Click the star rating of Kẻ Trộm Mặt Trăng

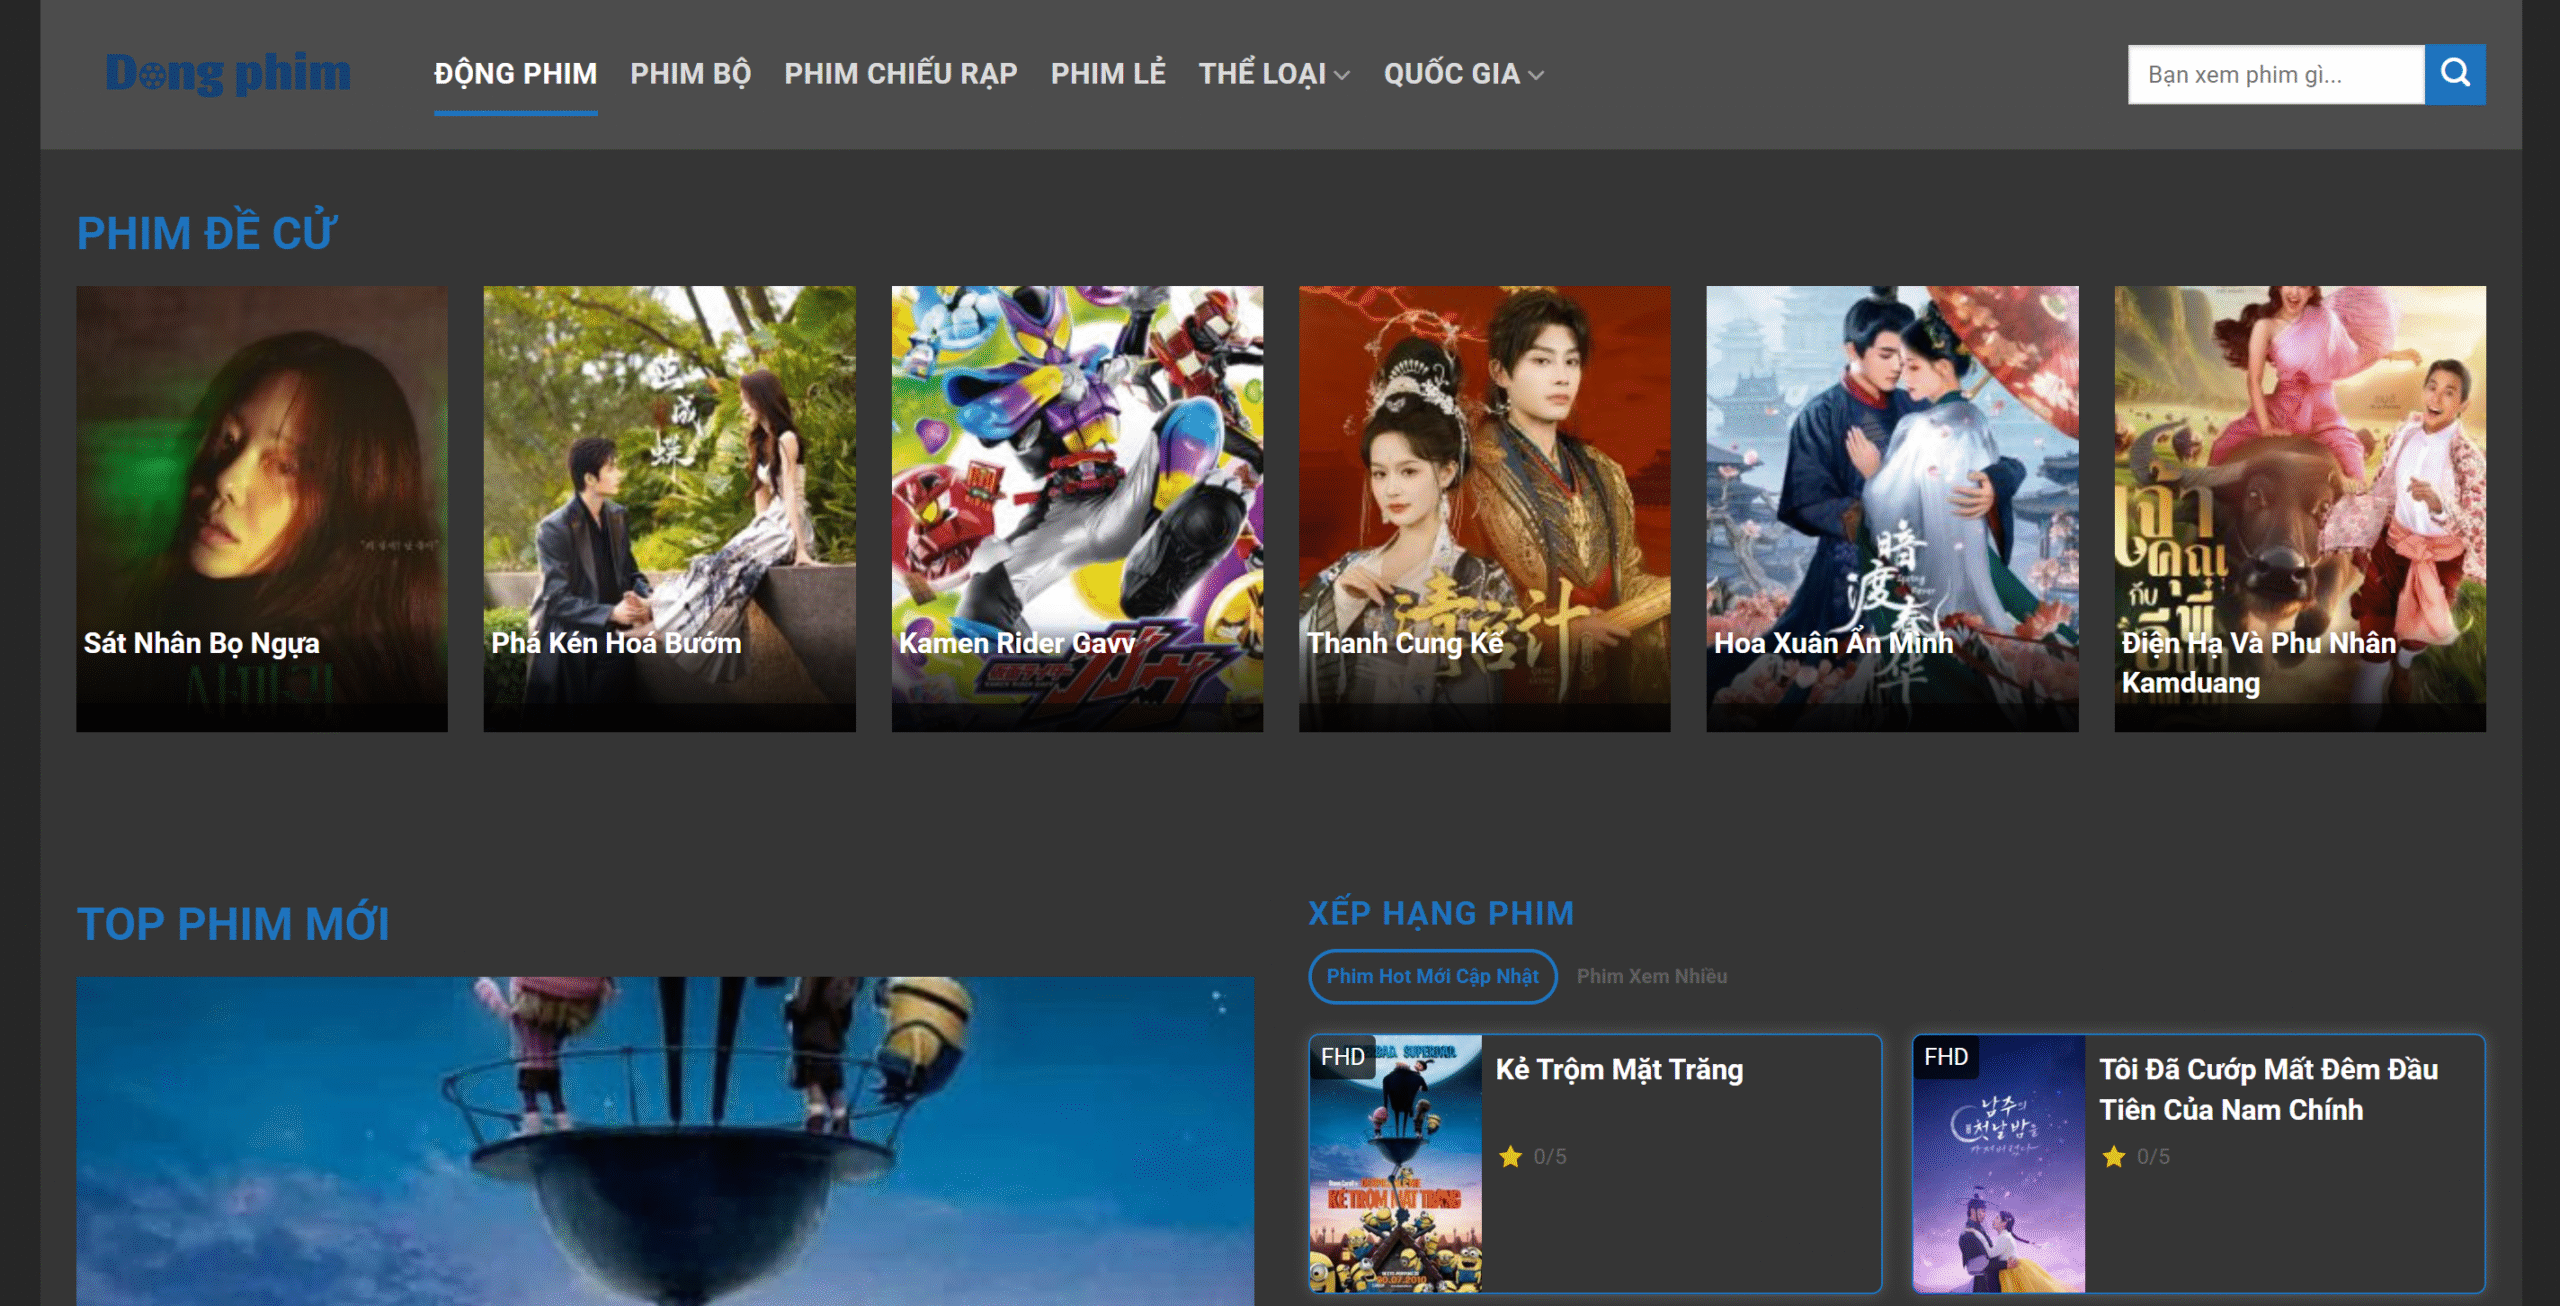[1531, 1157]
